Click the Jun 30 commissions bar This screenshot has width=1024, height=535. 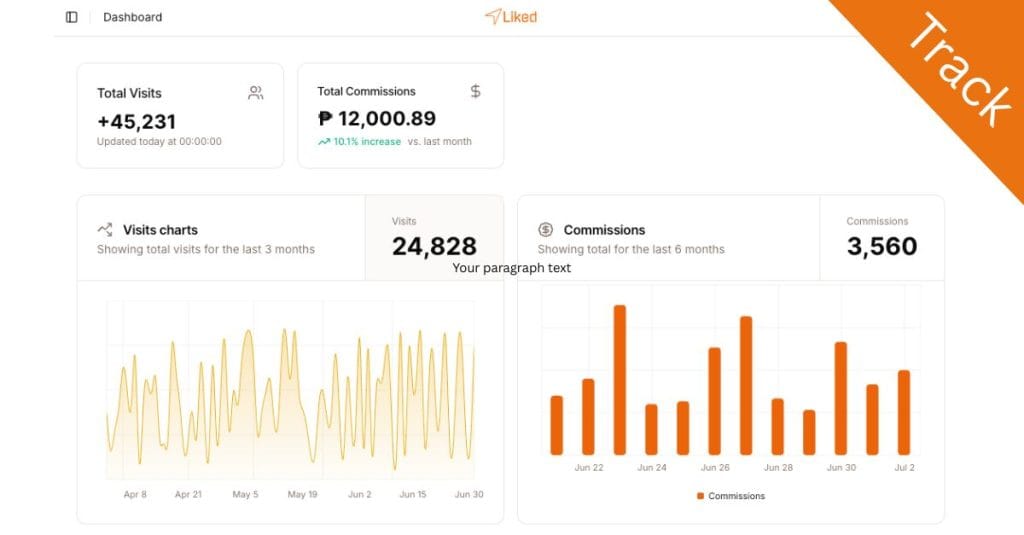click(x=840, y=398)
